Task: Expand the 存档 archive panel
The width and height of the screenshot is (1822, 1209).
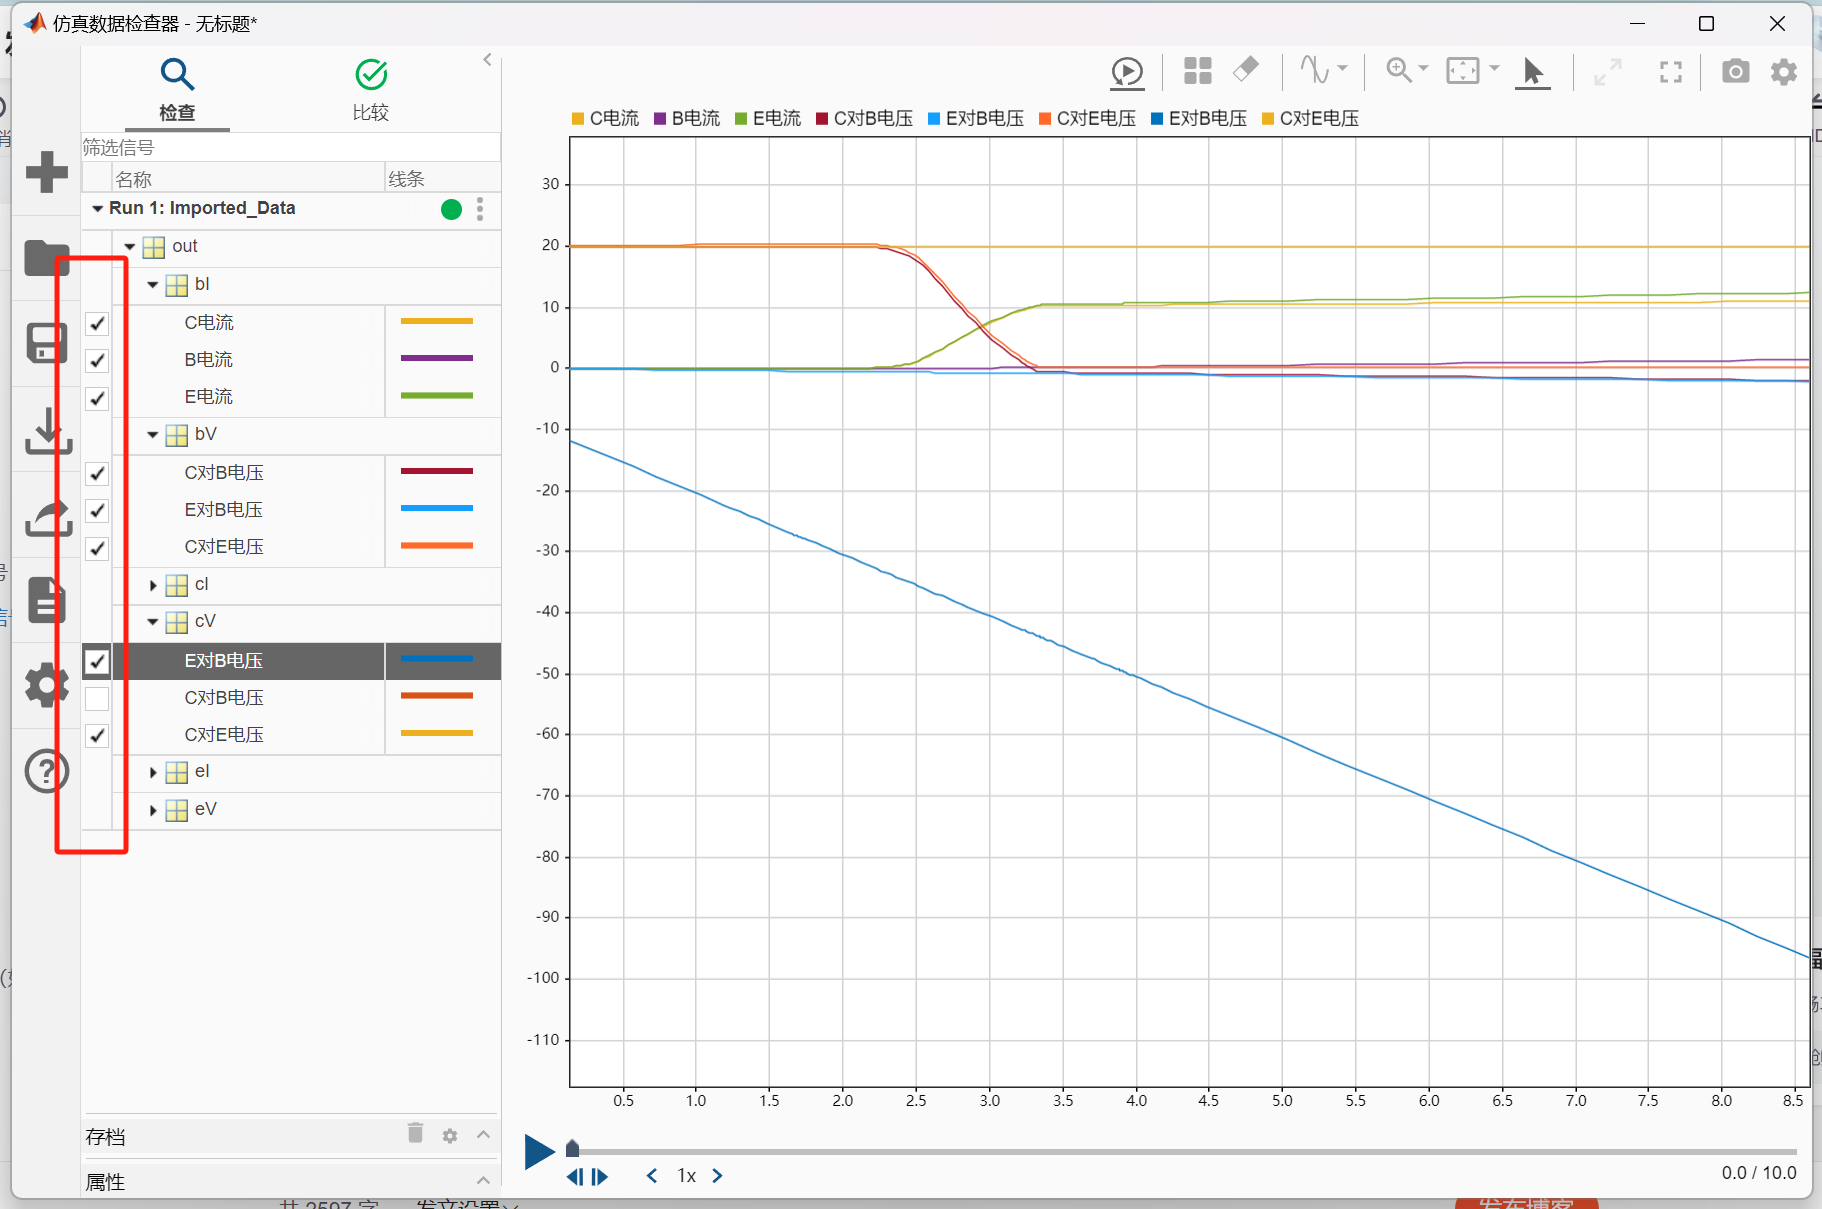Action: tap(483, 1135)
